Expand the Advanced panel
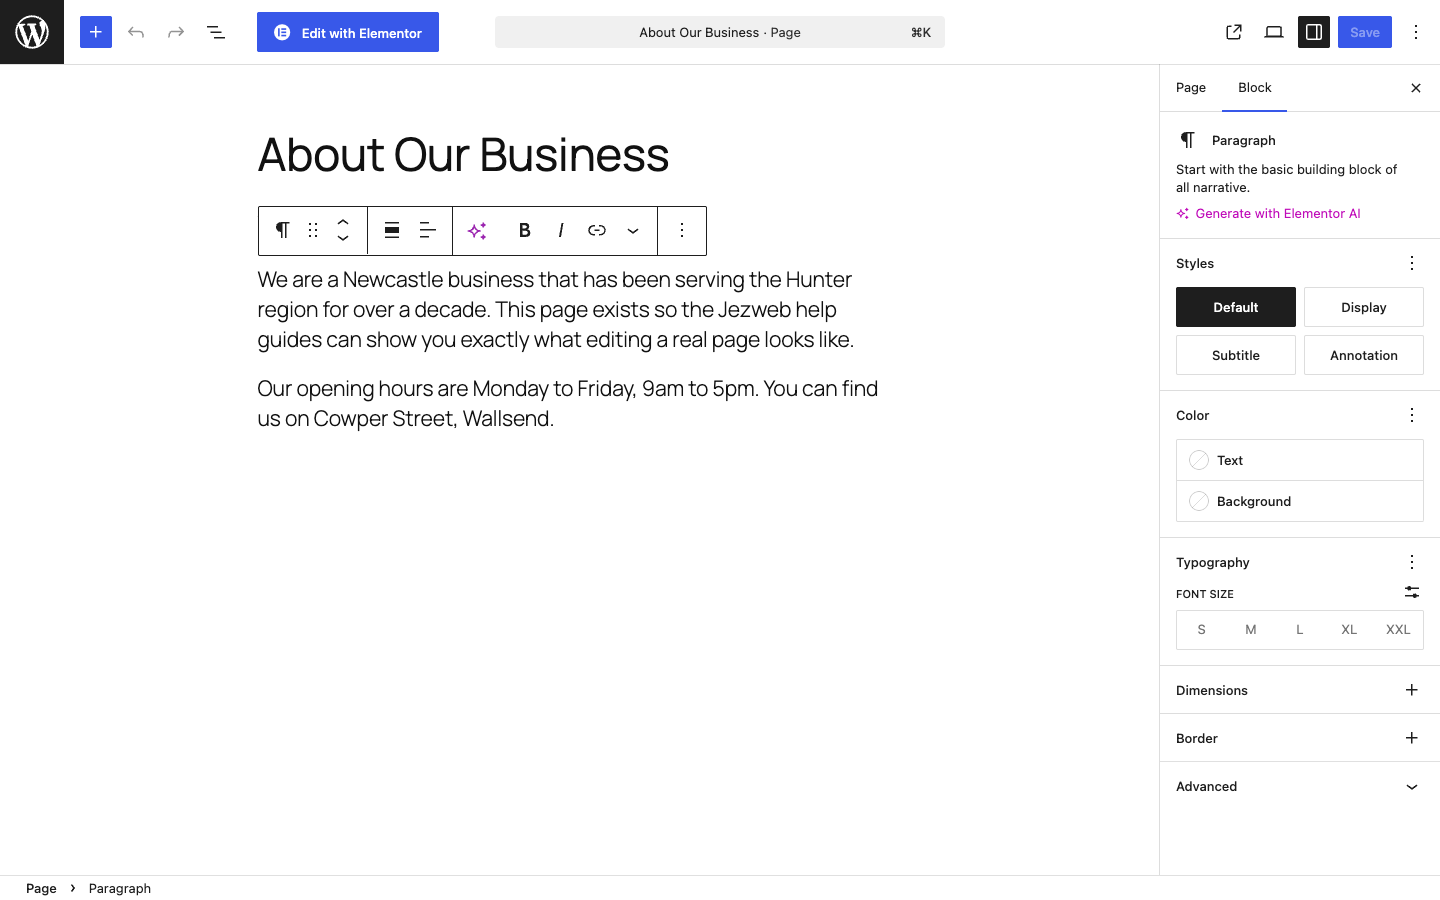Image resolution: width=1440 pixels, height=900 pixels. [1300, 786]
